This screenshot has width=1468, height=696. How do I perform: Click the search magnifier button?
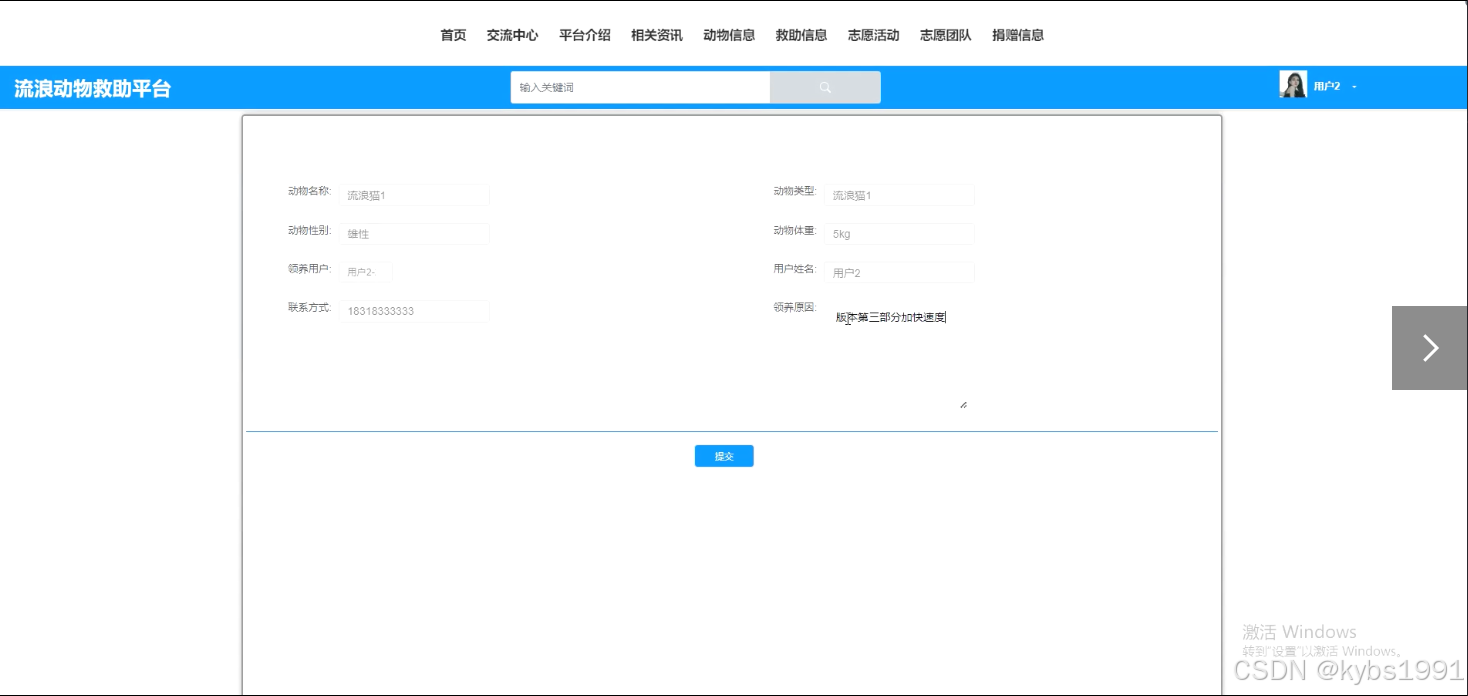pyautogui.click(x=825, y=87)
